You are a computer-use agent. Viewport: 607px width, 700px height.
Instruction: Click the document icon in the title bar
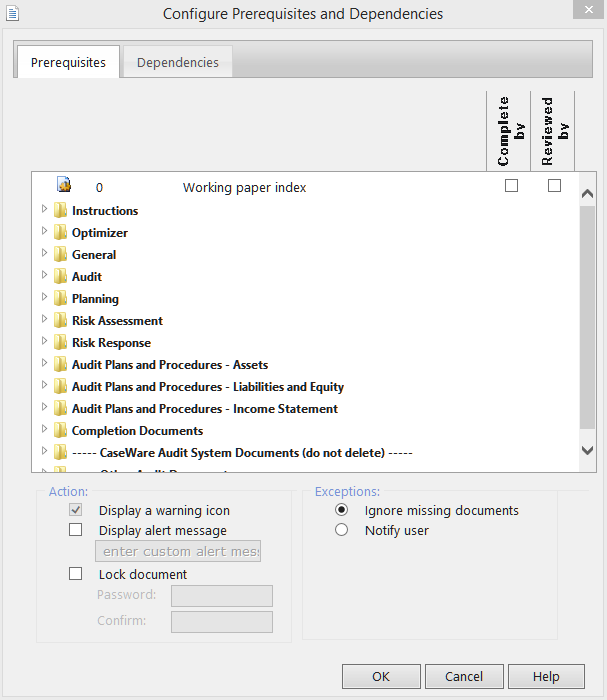(x=12, y=13)
